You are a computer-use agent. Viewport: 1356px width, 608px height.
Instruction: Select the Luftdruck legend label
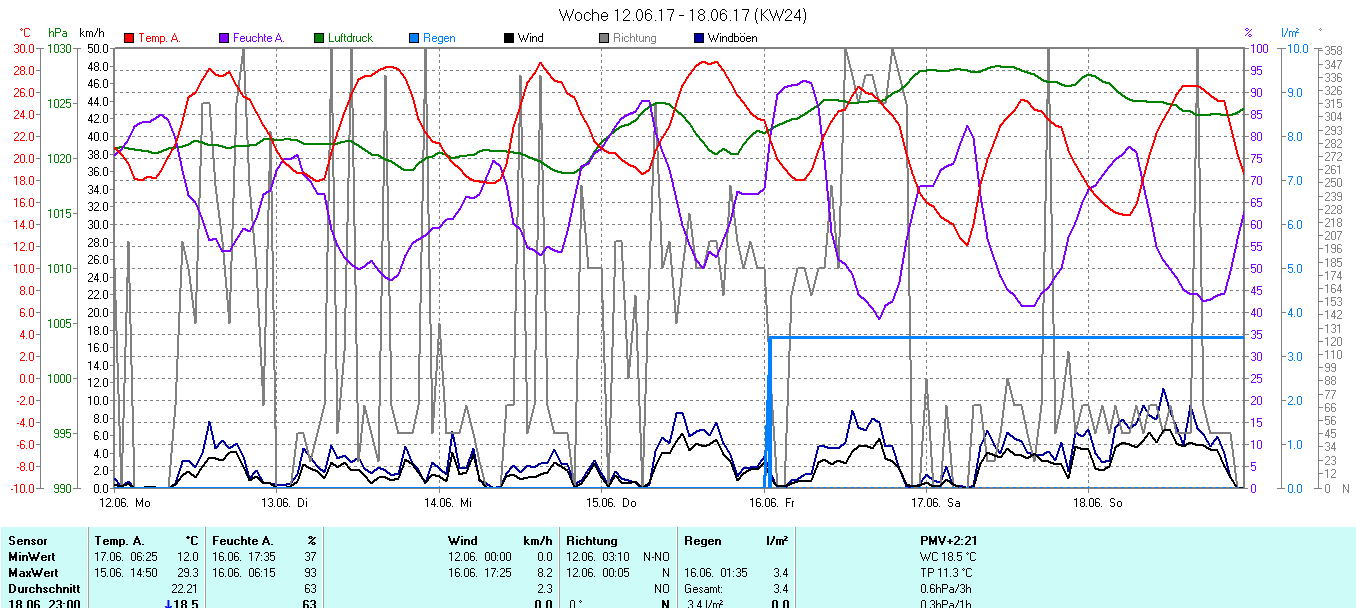pyautogui.click(x=350, y=38)
